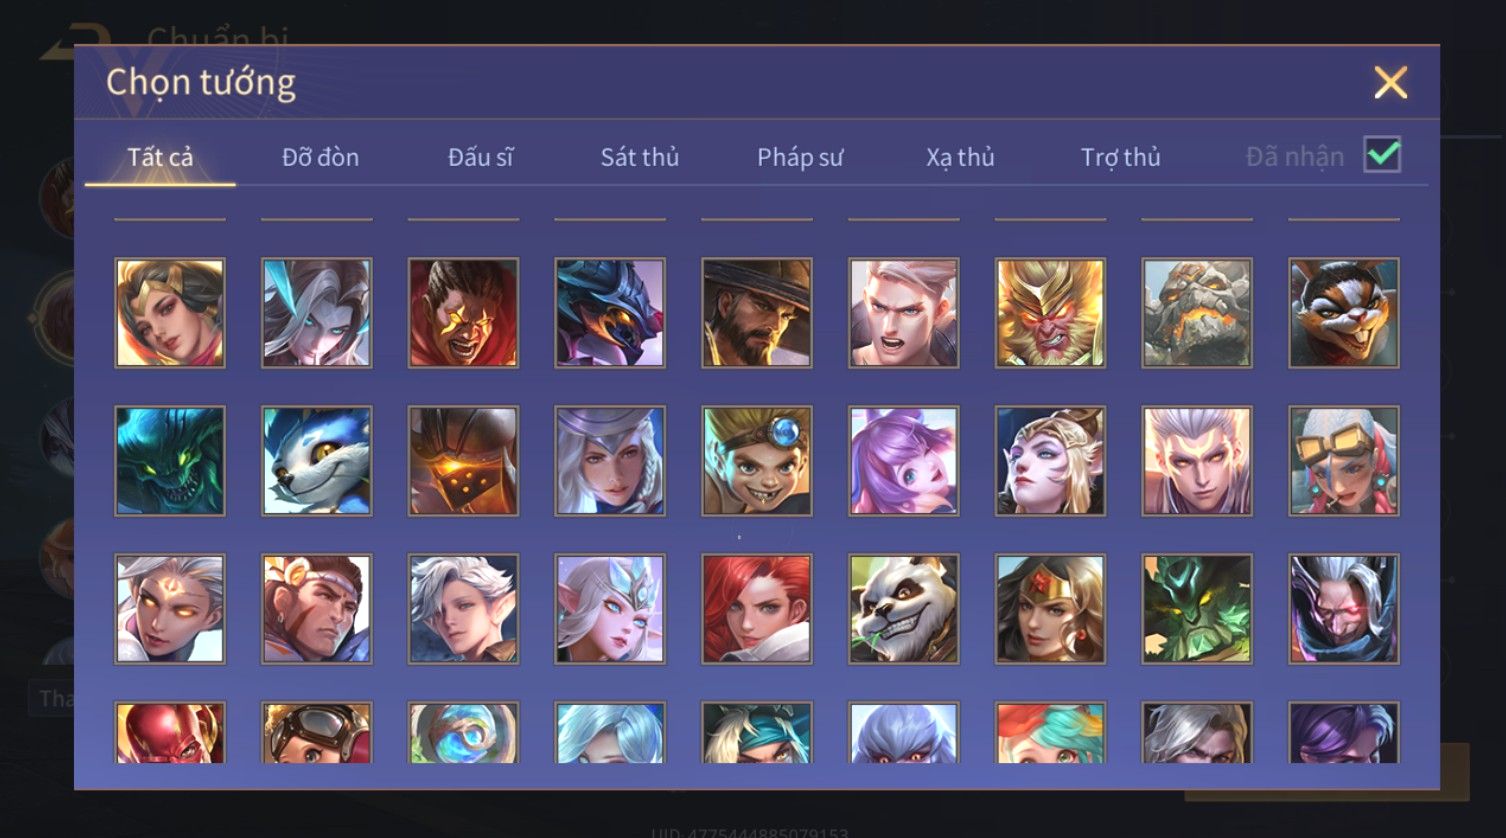The height and width of the screenshot is (838, 1506).
Task: Pick the woman with red star tiara
Action: [1050, 609]
